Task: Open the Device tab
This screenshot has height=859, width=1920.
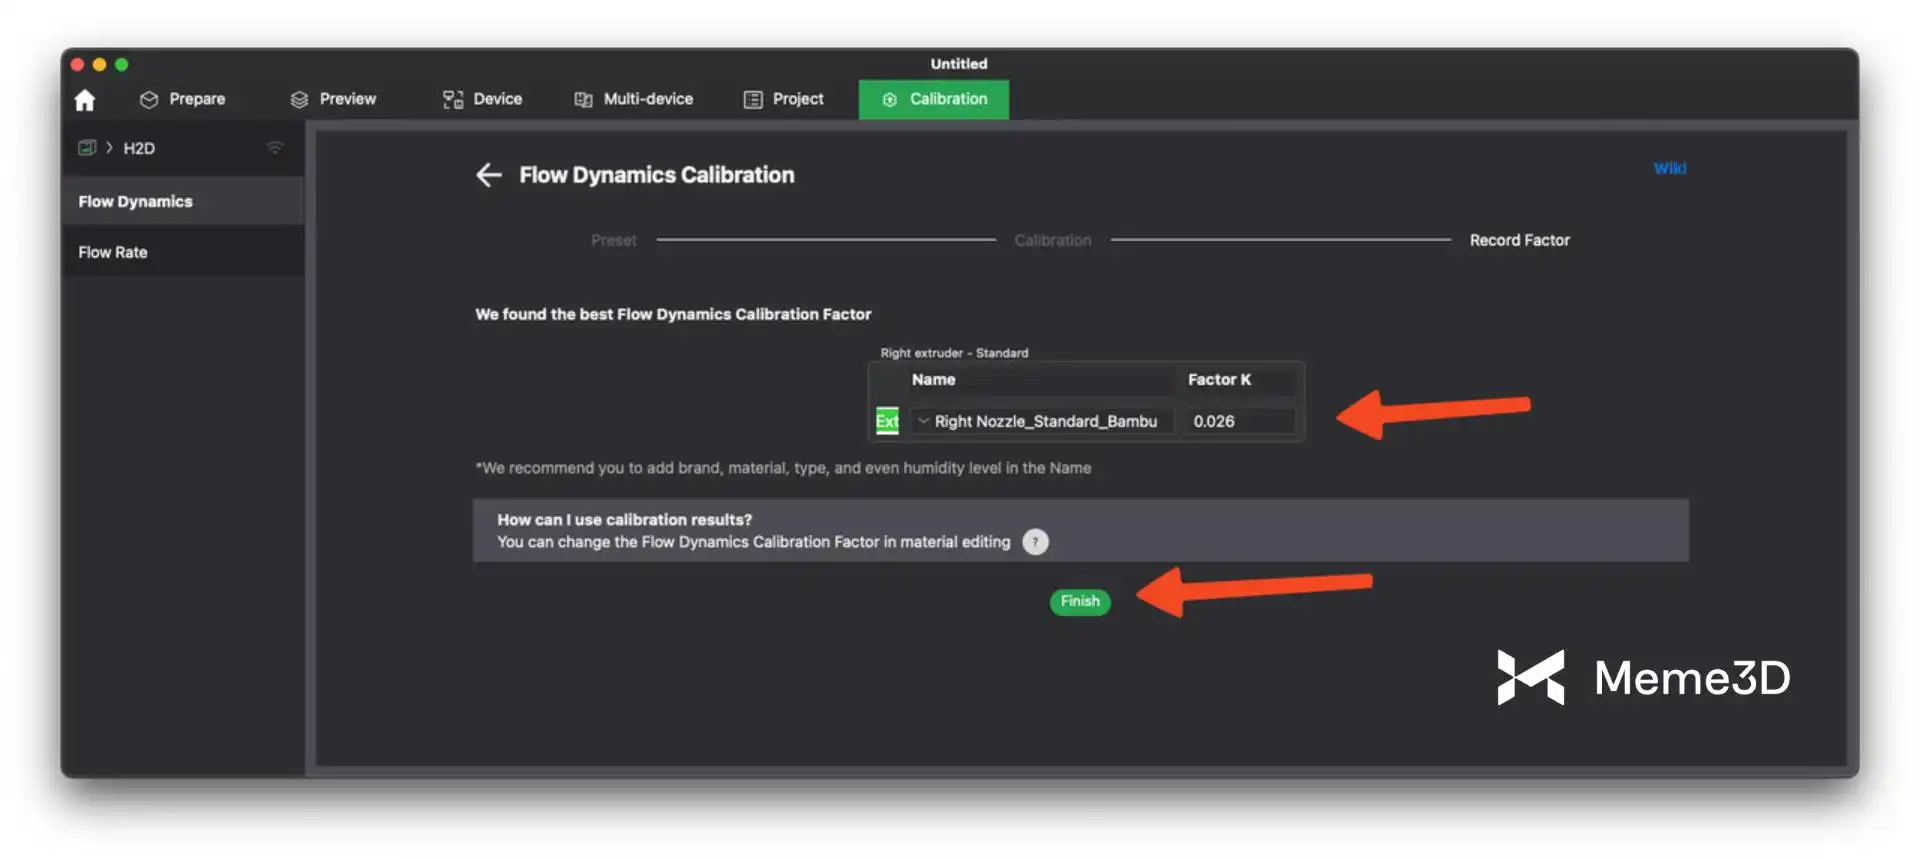Action: (483, 99)
